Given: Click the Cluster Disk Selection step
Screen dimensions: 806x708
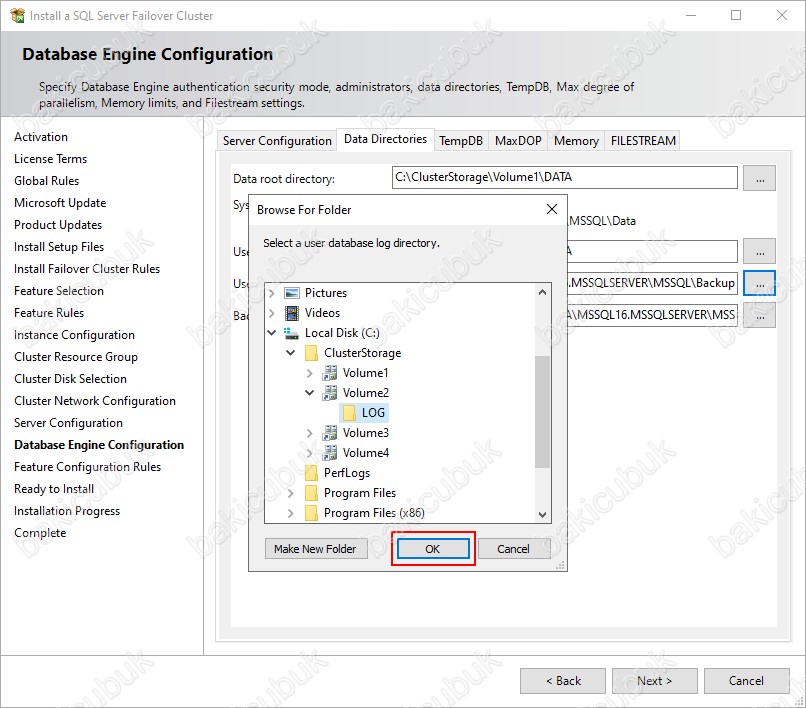Looking at the screenshot, I should pos(70,379).
